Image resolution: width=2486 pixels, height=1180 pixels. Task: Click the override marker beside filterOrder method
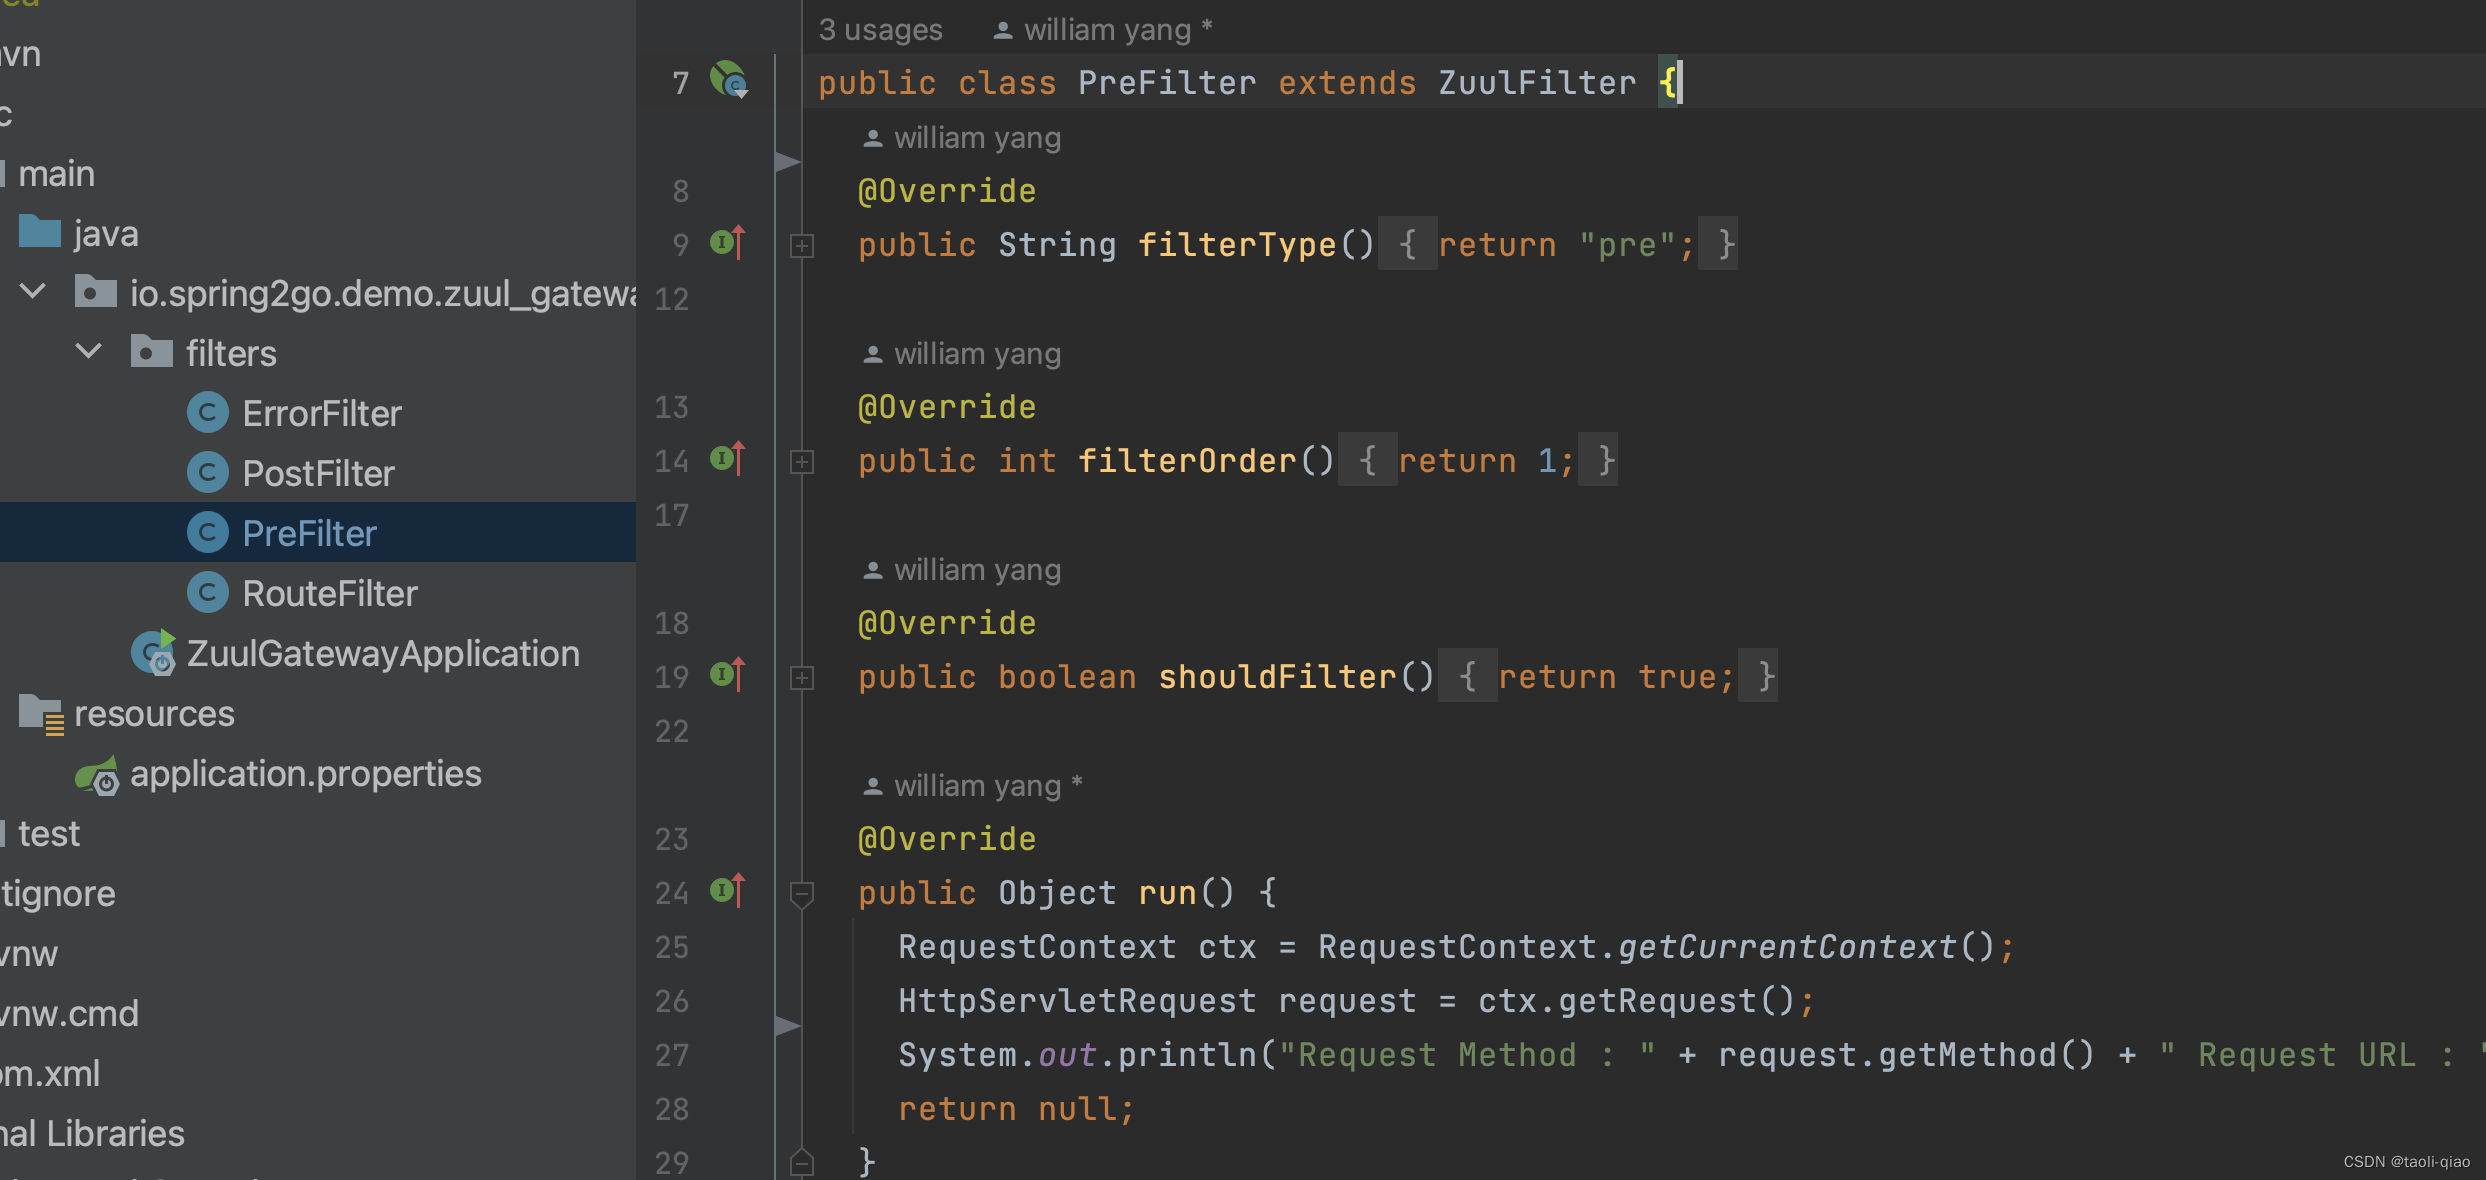coord(727,459)
